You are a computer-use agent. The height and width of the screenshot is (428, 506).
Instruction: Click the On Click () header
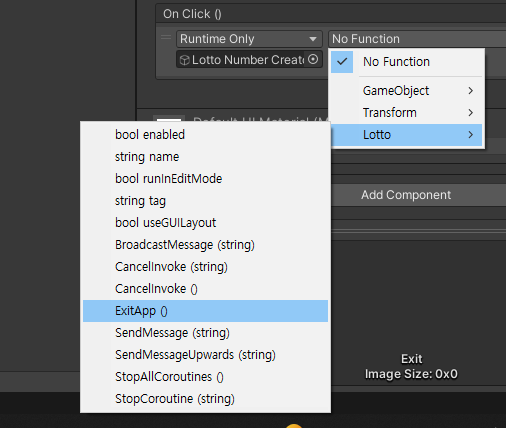(x=192, y=14)
